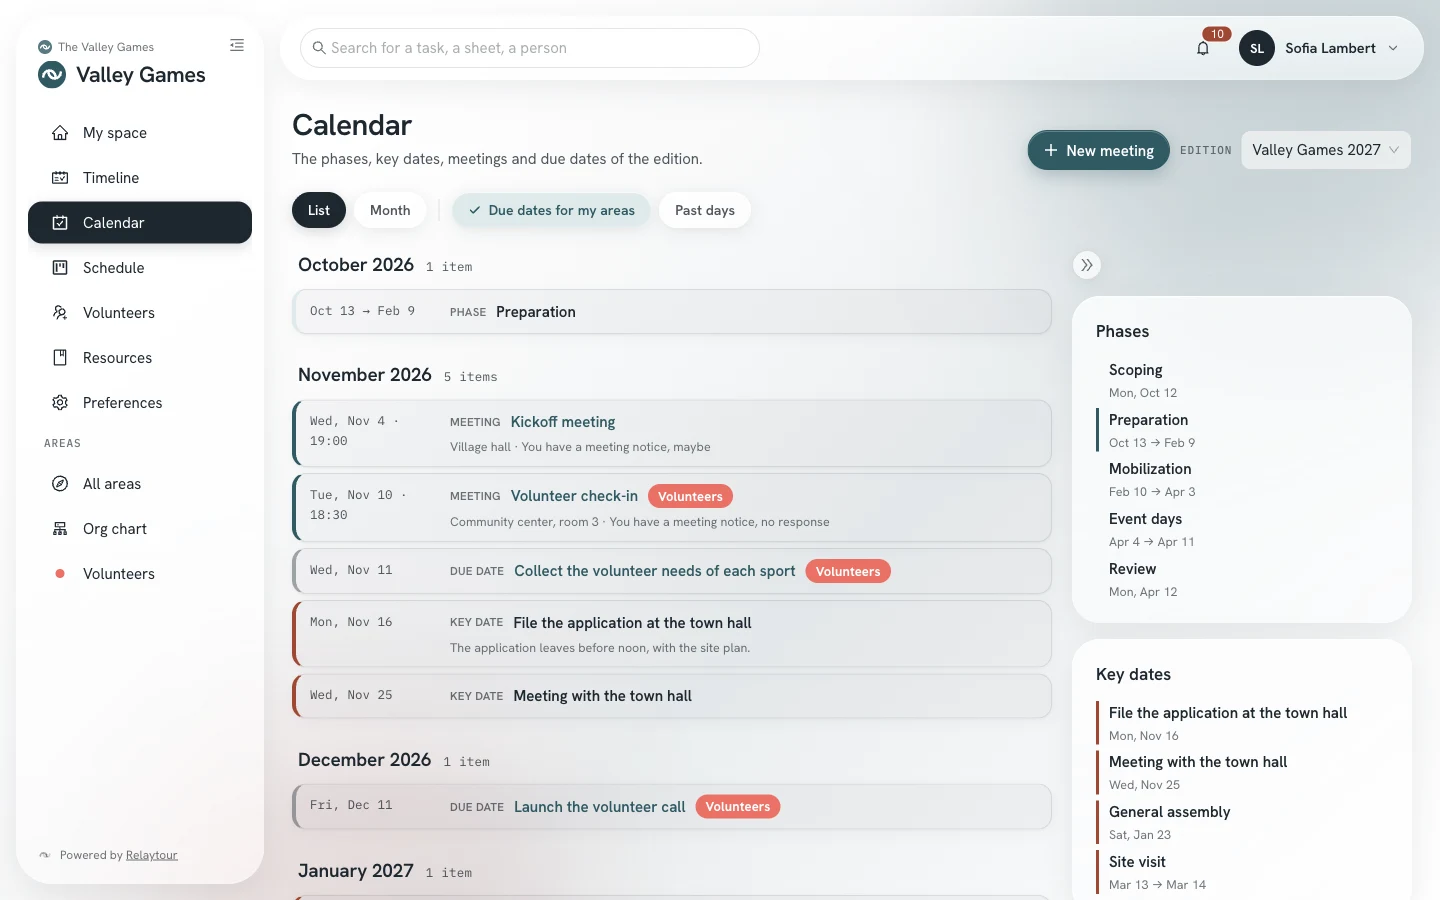
Task: Open Calendar in the sidebar
Action: [140, 223]
